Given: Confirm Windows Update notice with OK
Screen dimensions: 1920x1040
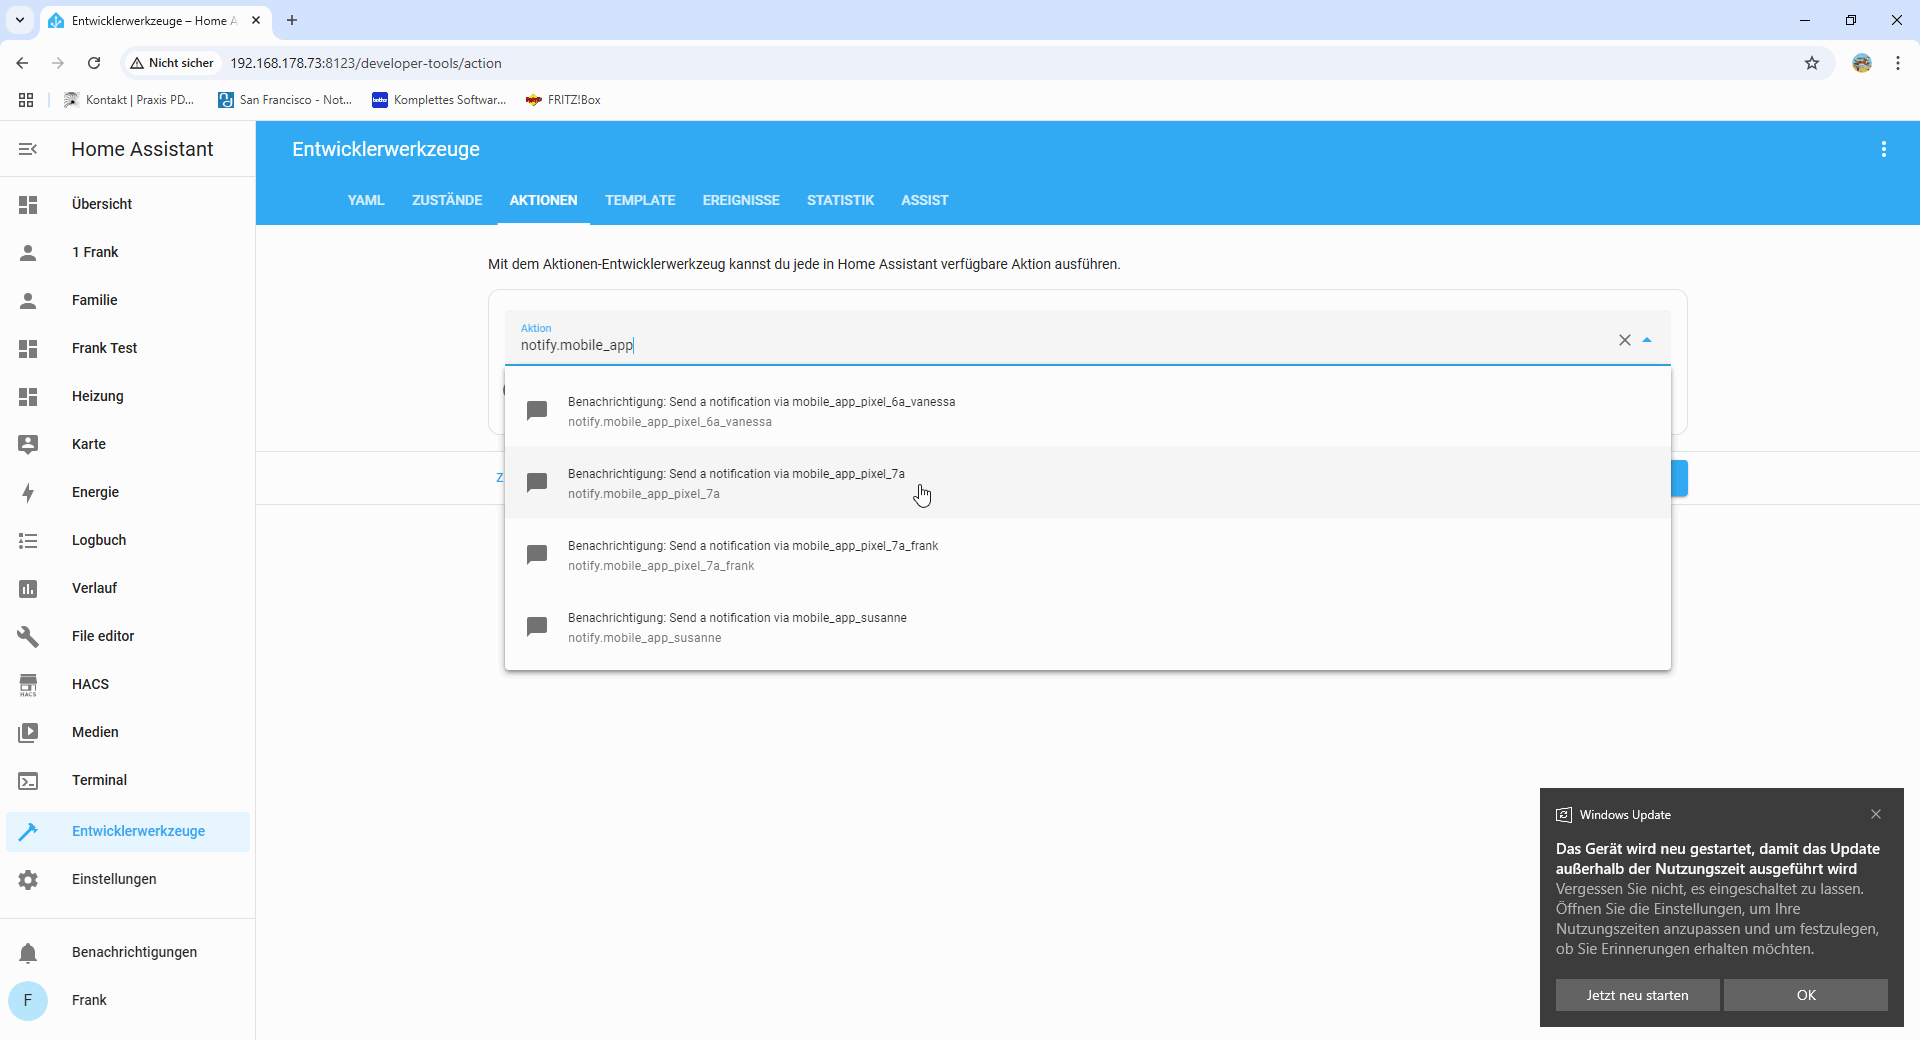Looking at the screenshot, I should click(1806, 995).
